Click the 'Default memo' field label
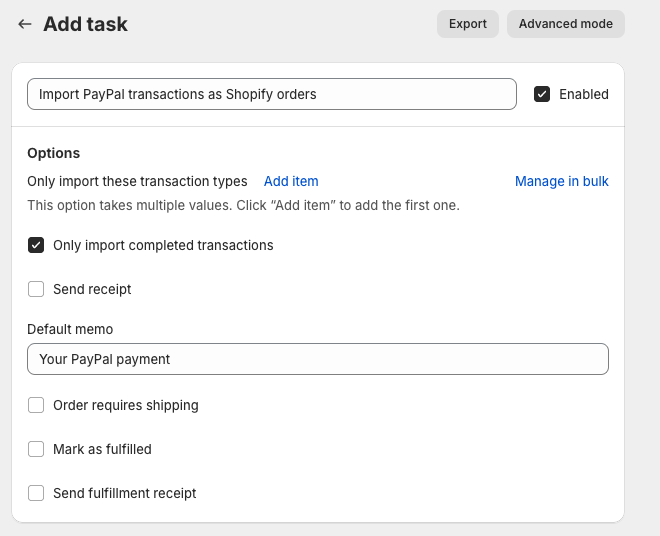This screenshot has width=660, height=536. pyautogui.click(x=70, y=329)
